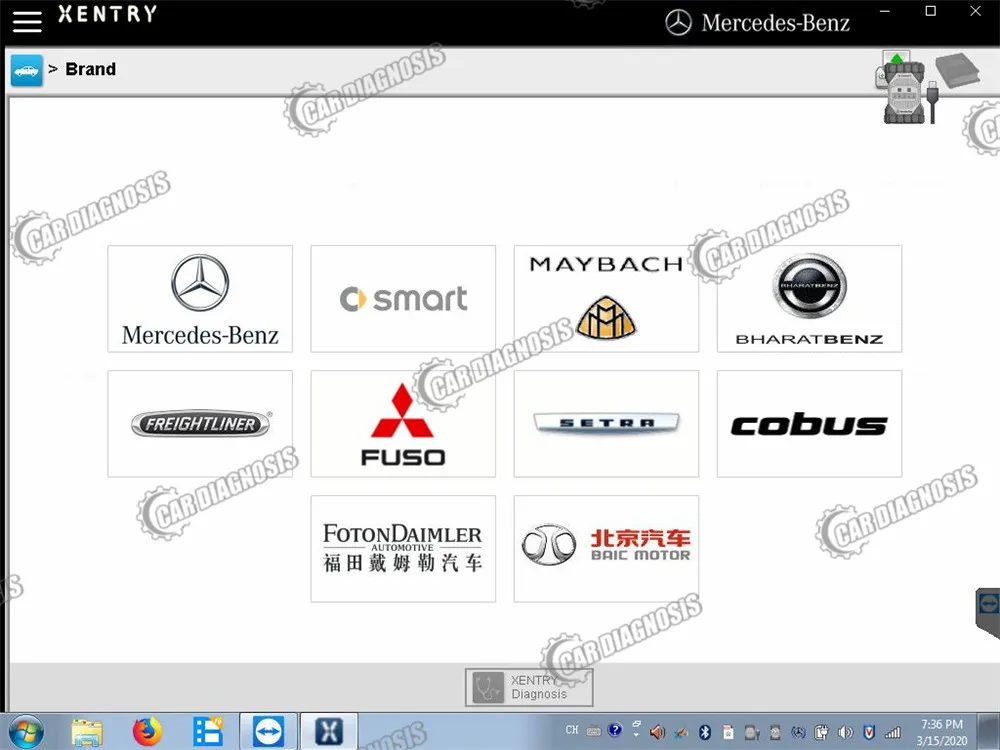Select the Mercedes-Benz brand tile

200,298
